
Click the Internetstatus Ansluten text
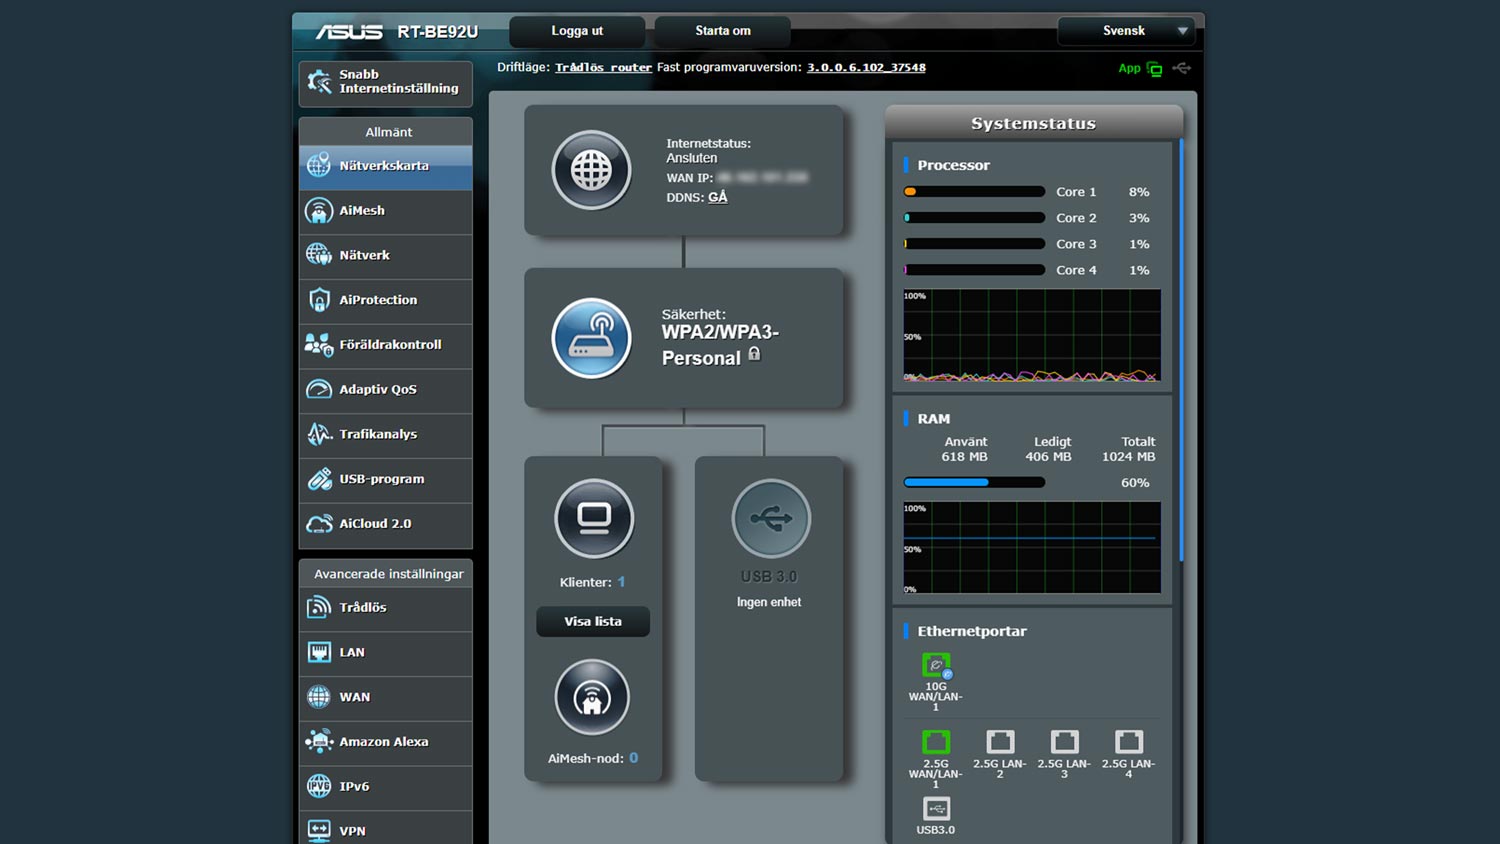pos(708,151)
